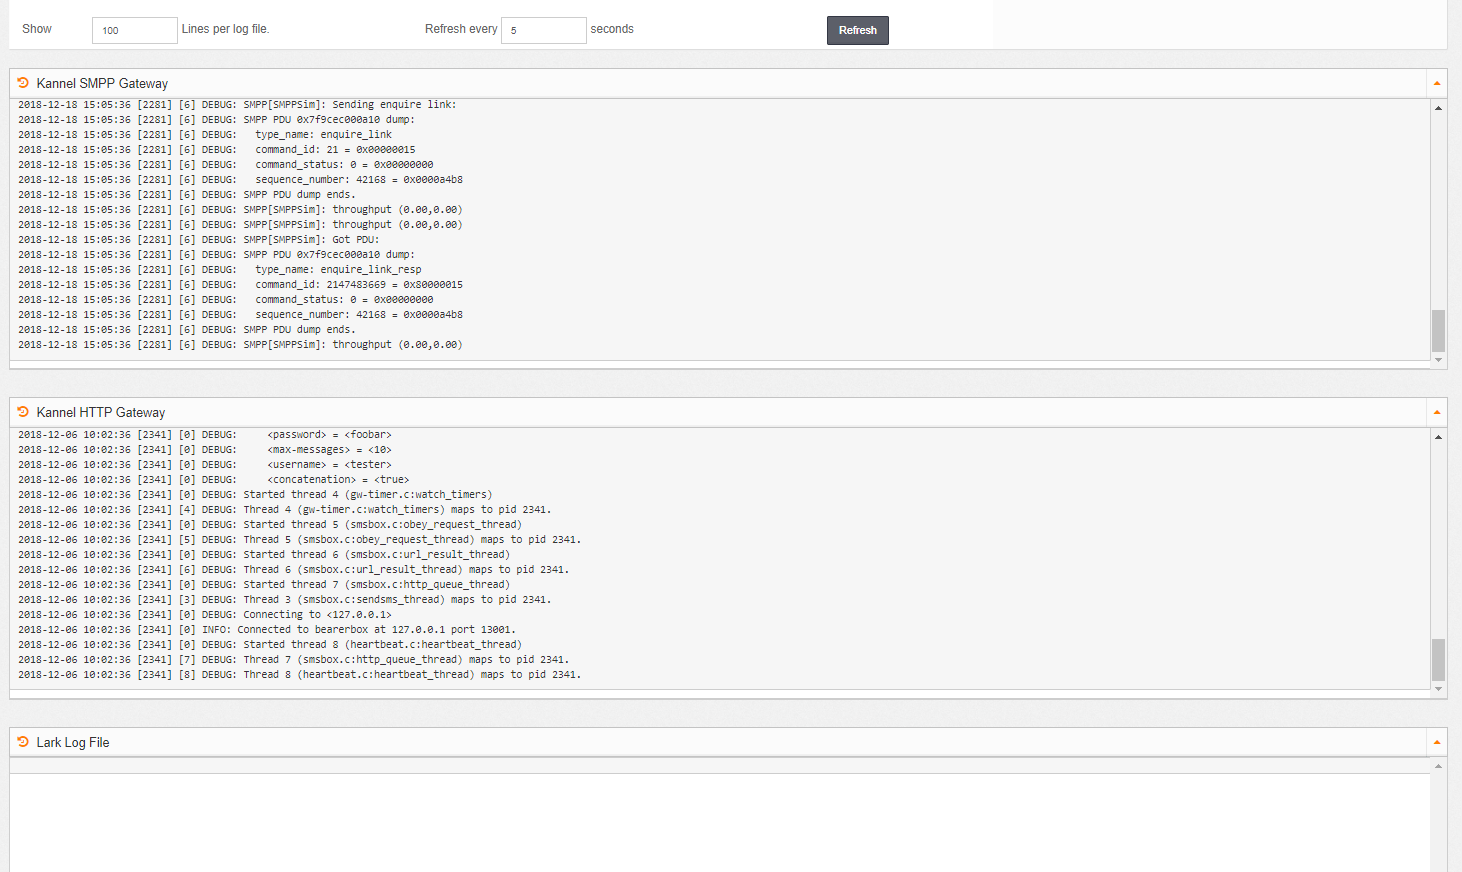
Task: Click the '<username> = <tester>' log line
Action: coord(205,465)
